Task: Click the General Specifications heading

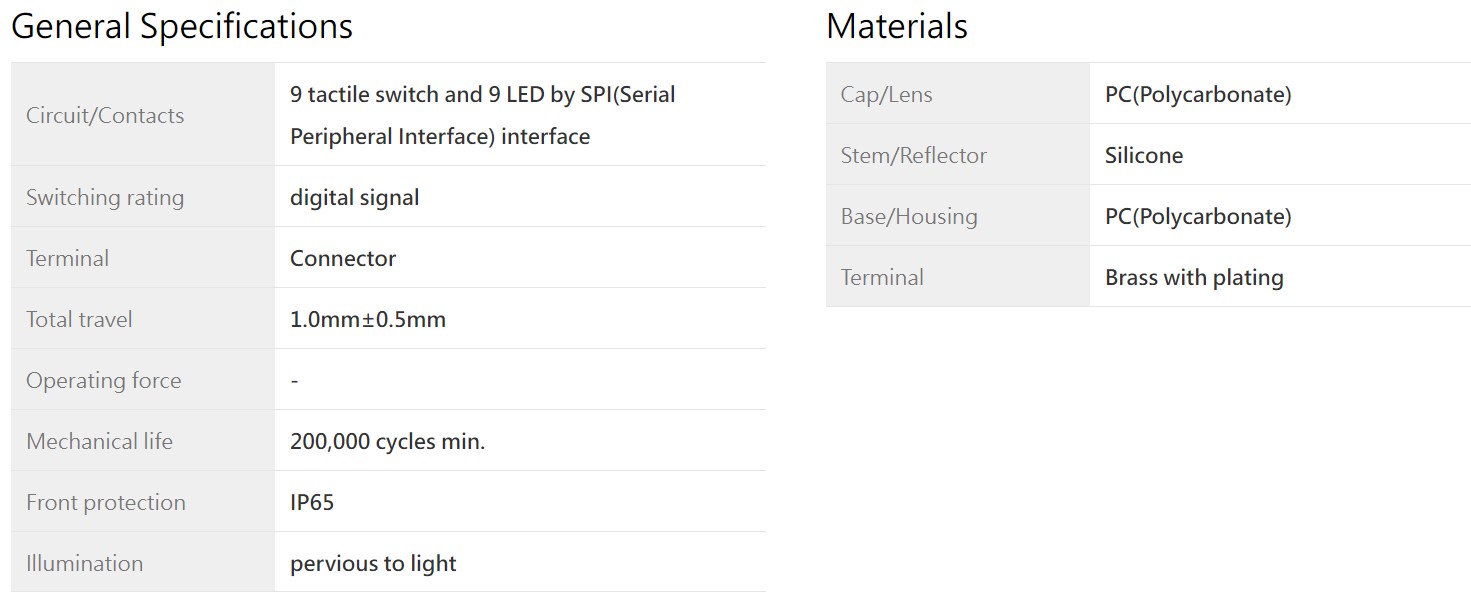Action: click(181, 26)
